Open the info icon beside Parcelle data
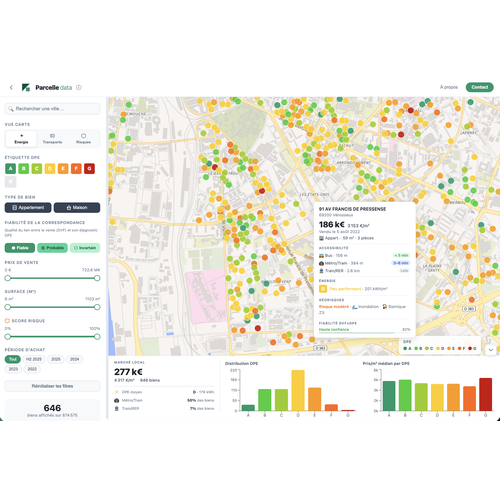This screenshot has height=500, width=500. pyautogui.click(x=79, y=87)
